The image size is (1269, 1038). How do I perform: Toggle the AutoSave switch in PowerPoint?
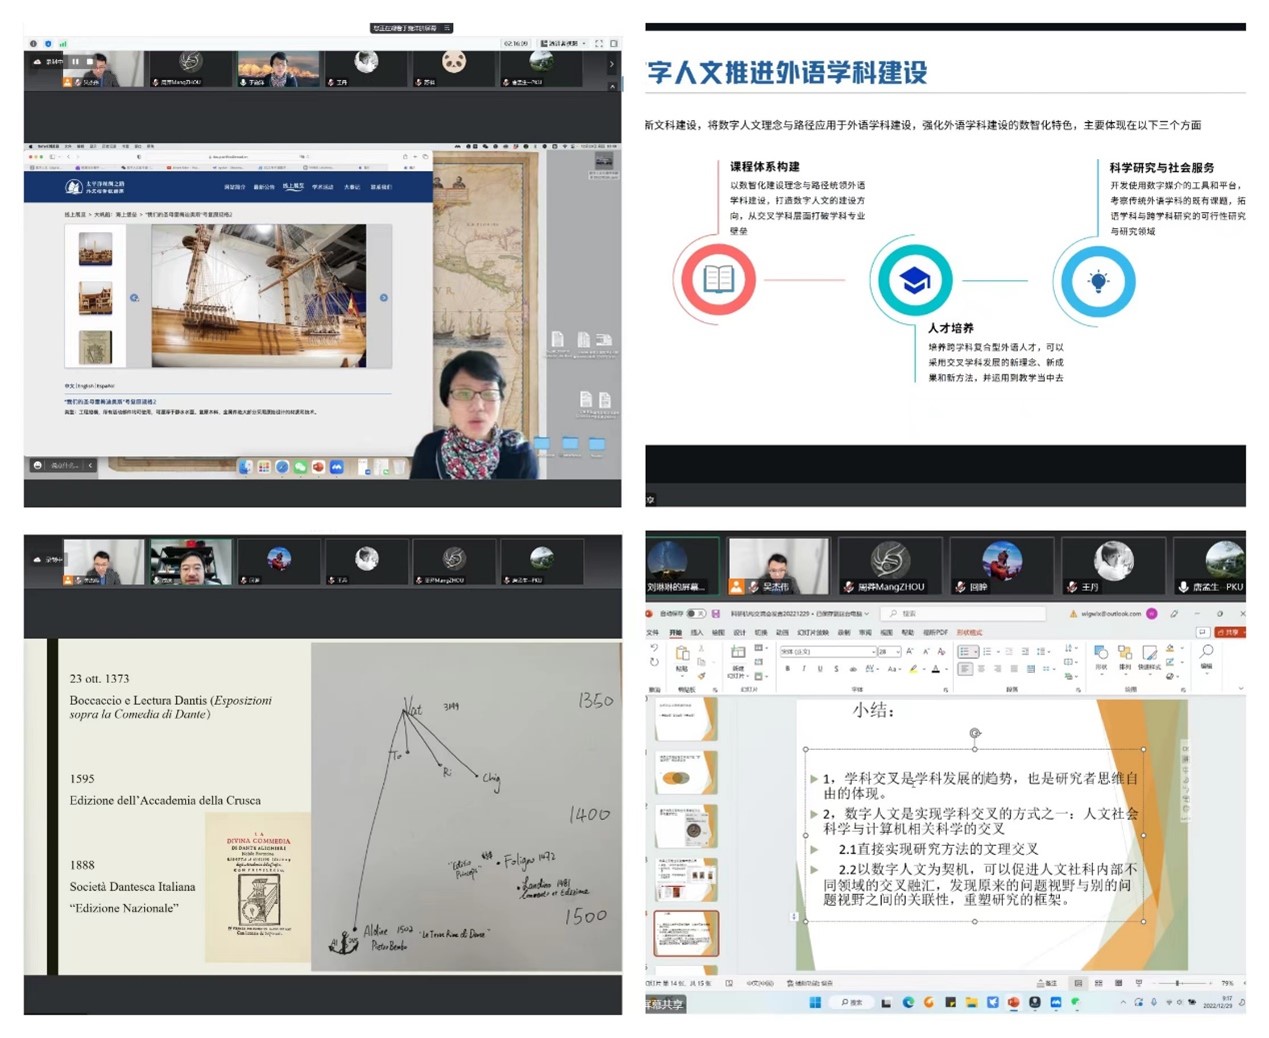694,613
